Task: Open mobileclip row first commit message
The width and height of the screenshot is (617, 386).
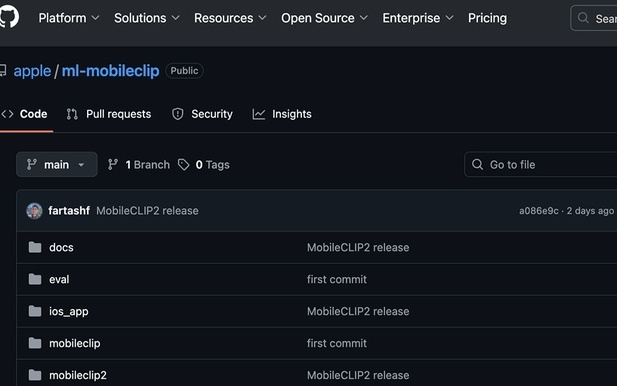Action: tap(337, 343)
